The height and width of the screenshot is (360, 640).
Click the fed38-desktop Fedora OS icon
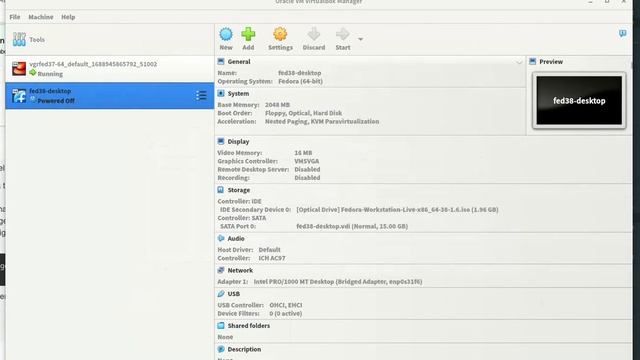pos(19,96)
